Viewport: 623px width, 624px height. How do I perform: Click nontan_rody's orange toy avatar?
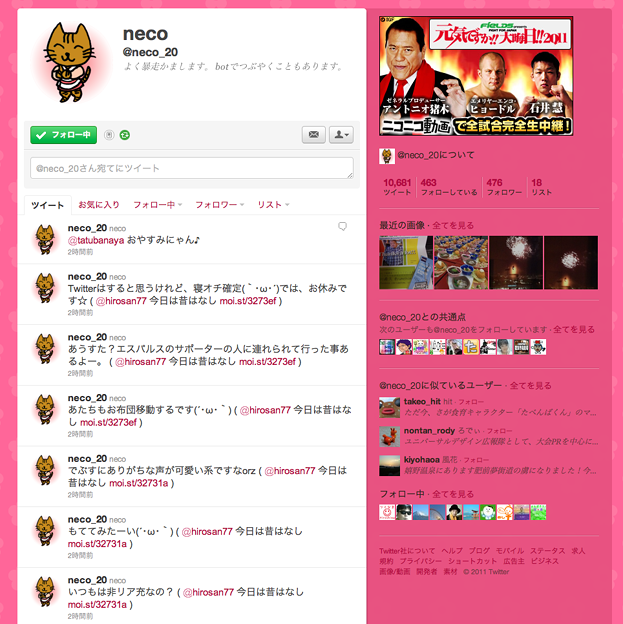pyautogui.click(x=389, y=437)
